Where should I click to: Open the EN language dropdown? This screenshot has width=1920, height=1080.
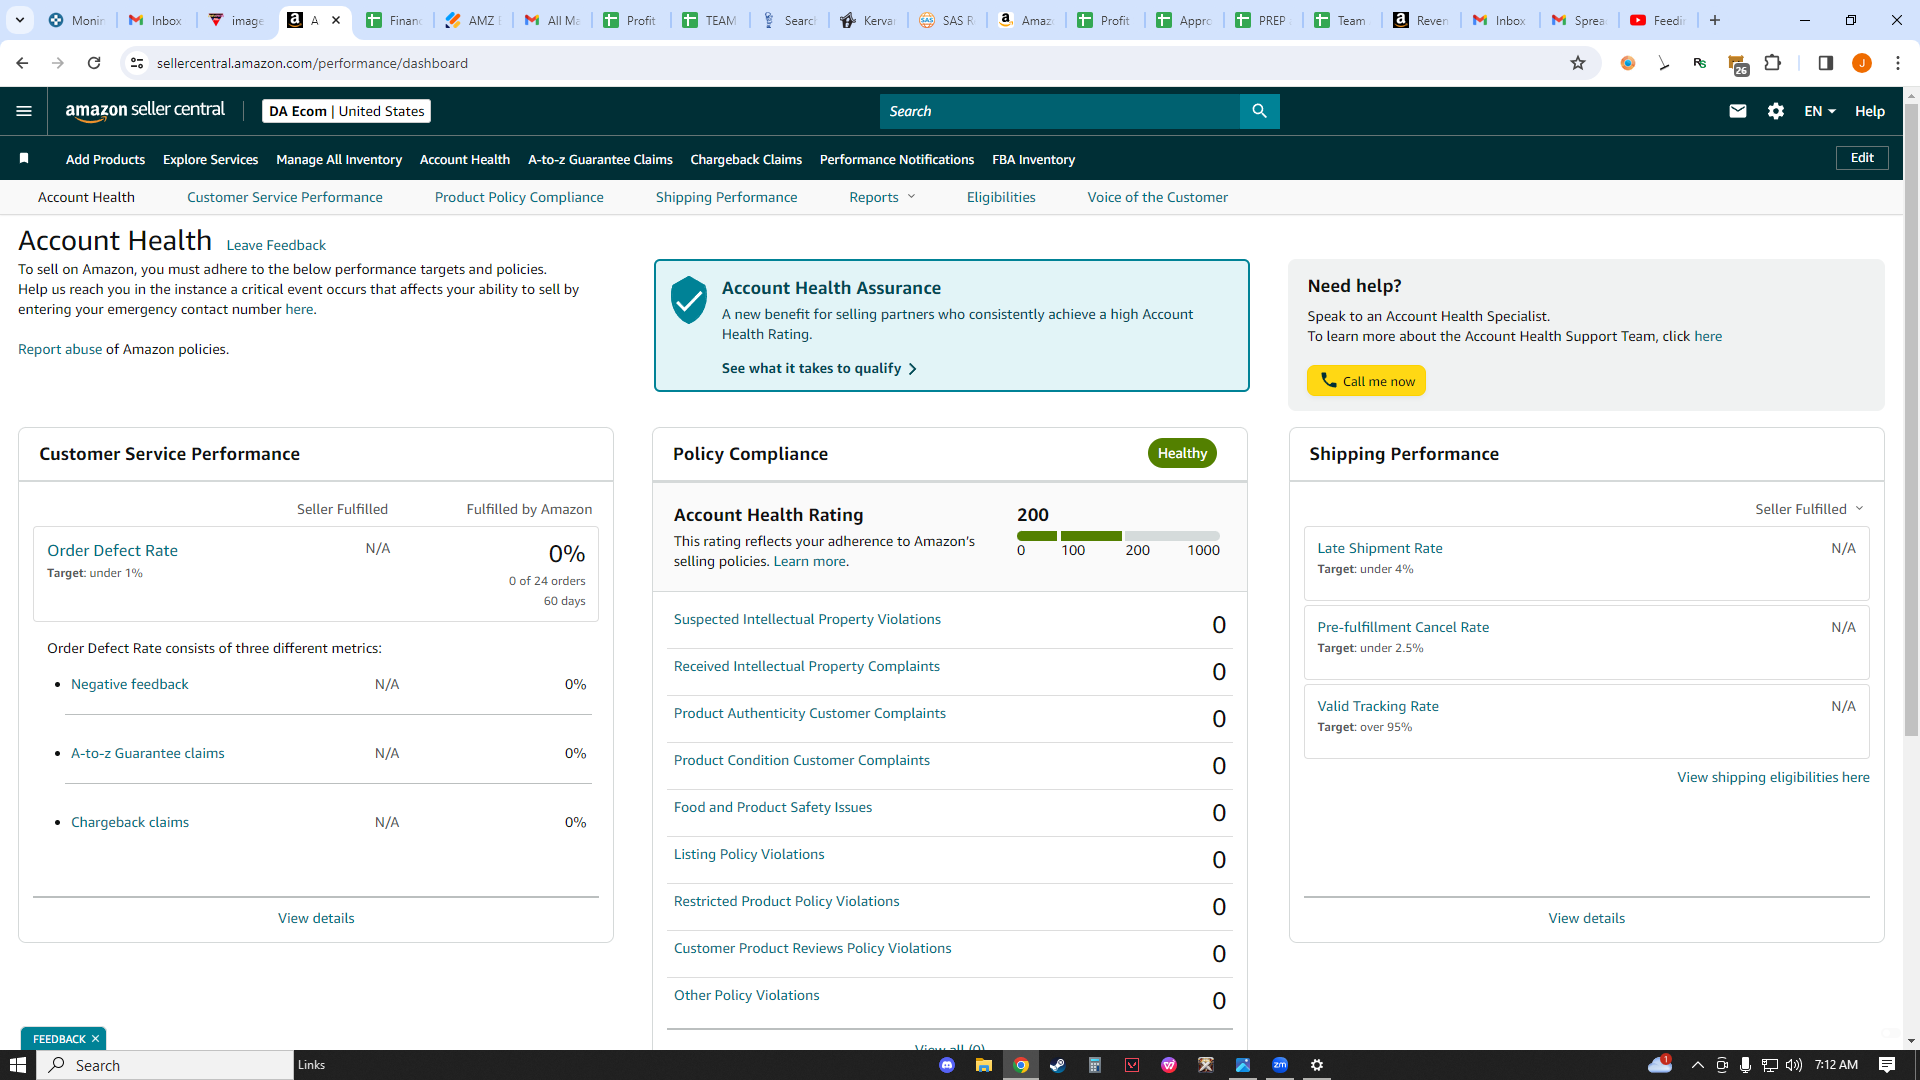point(1820,111)
